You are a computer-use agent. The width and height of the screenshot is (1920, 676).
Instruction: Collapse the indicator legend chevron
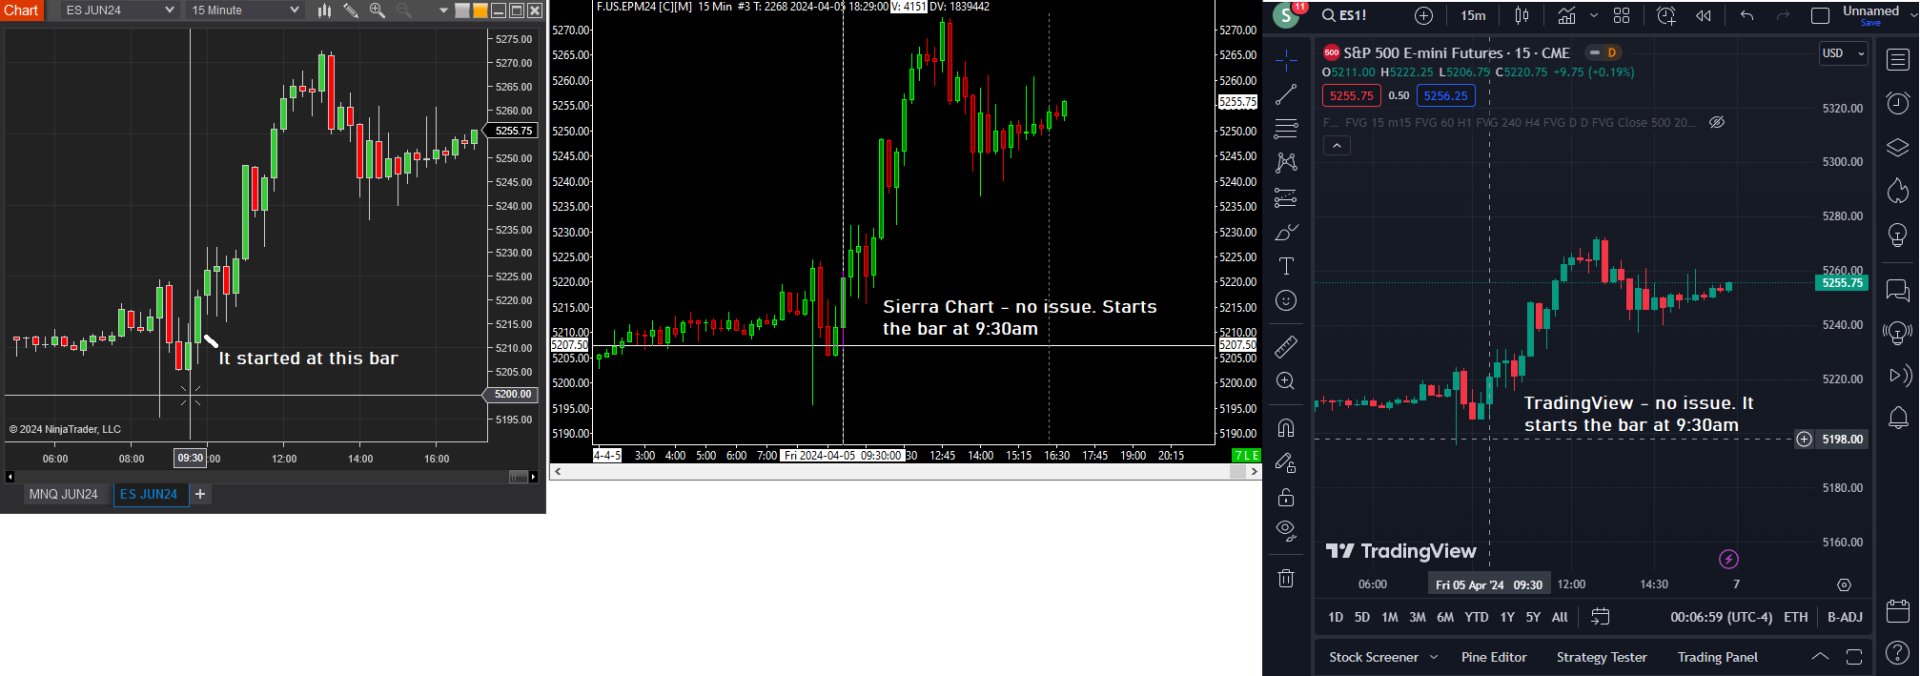1337,146
